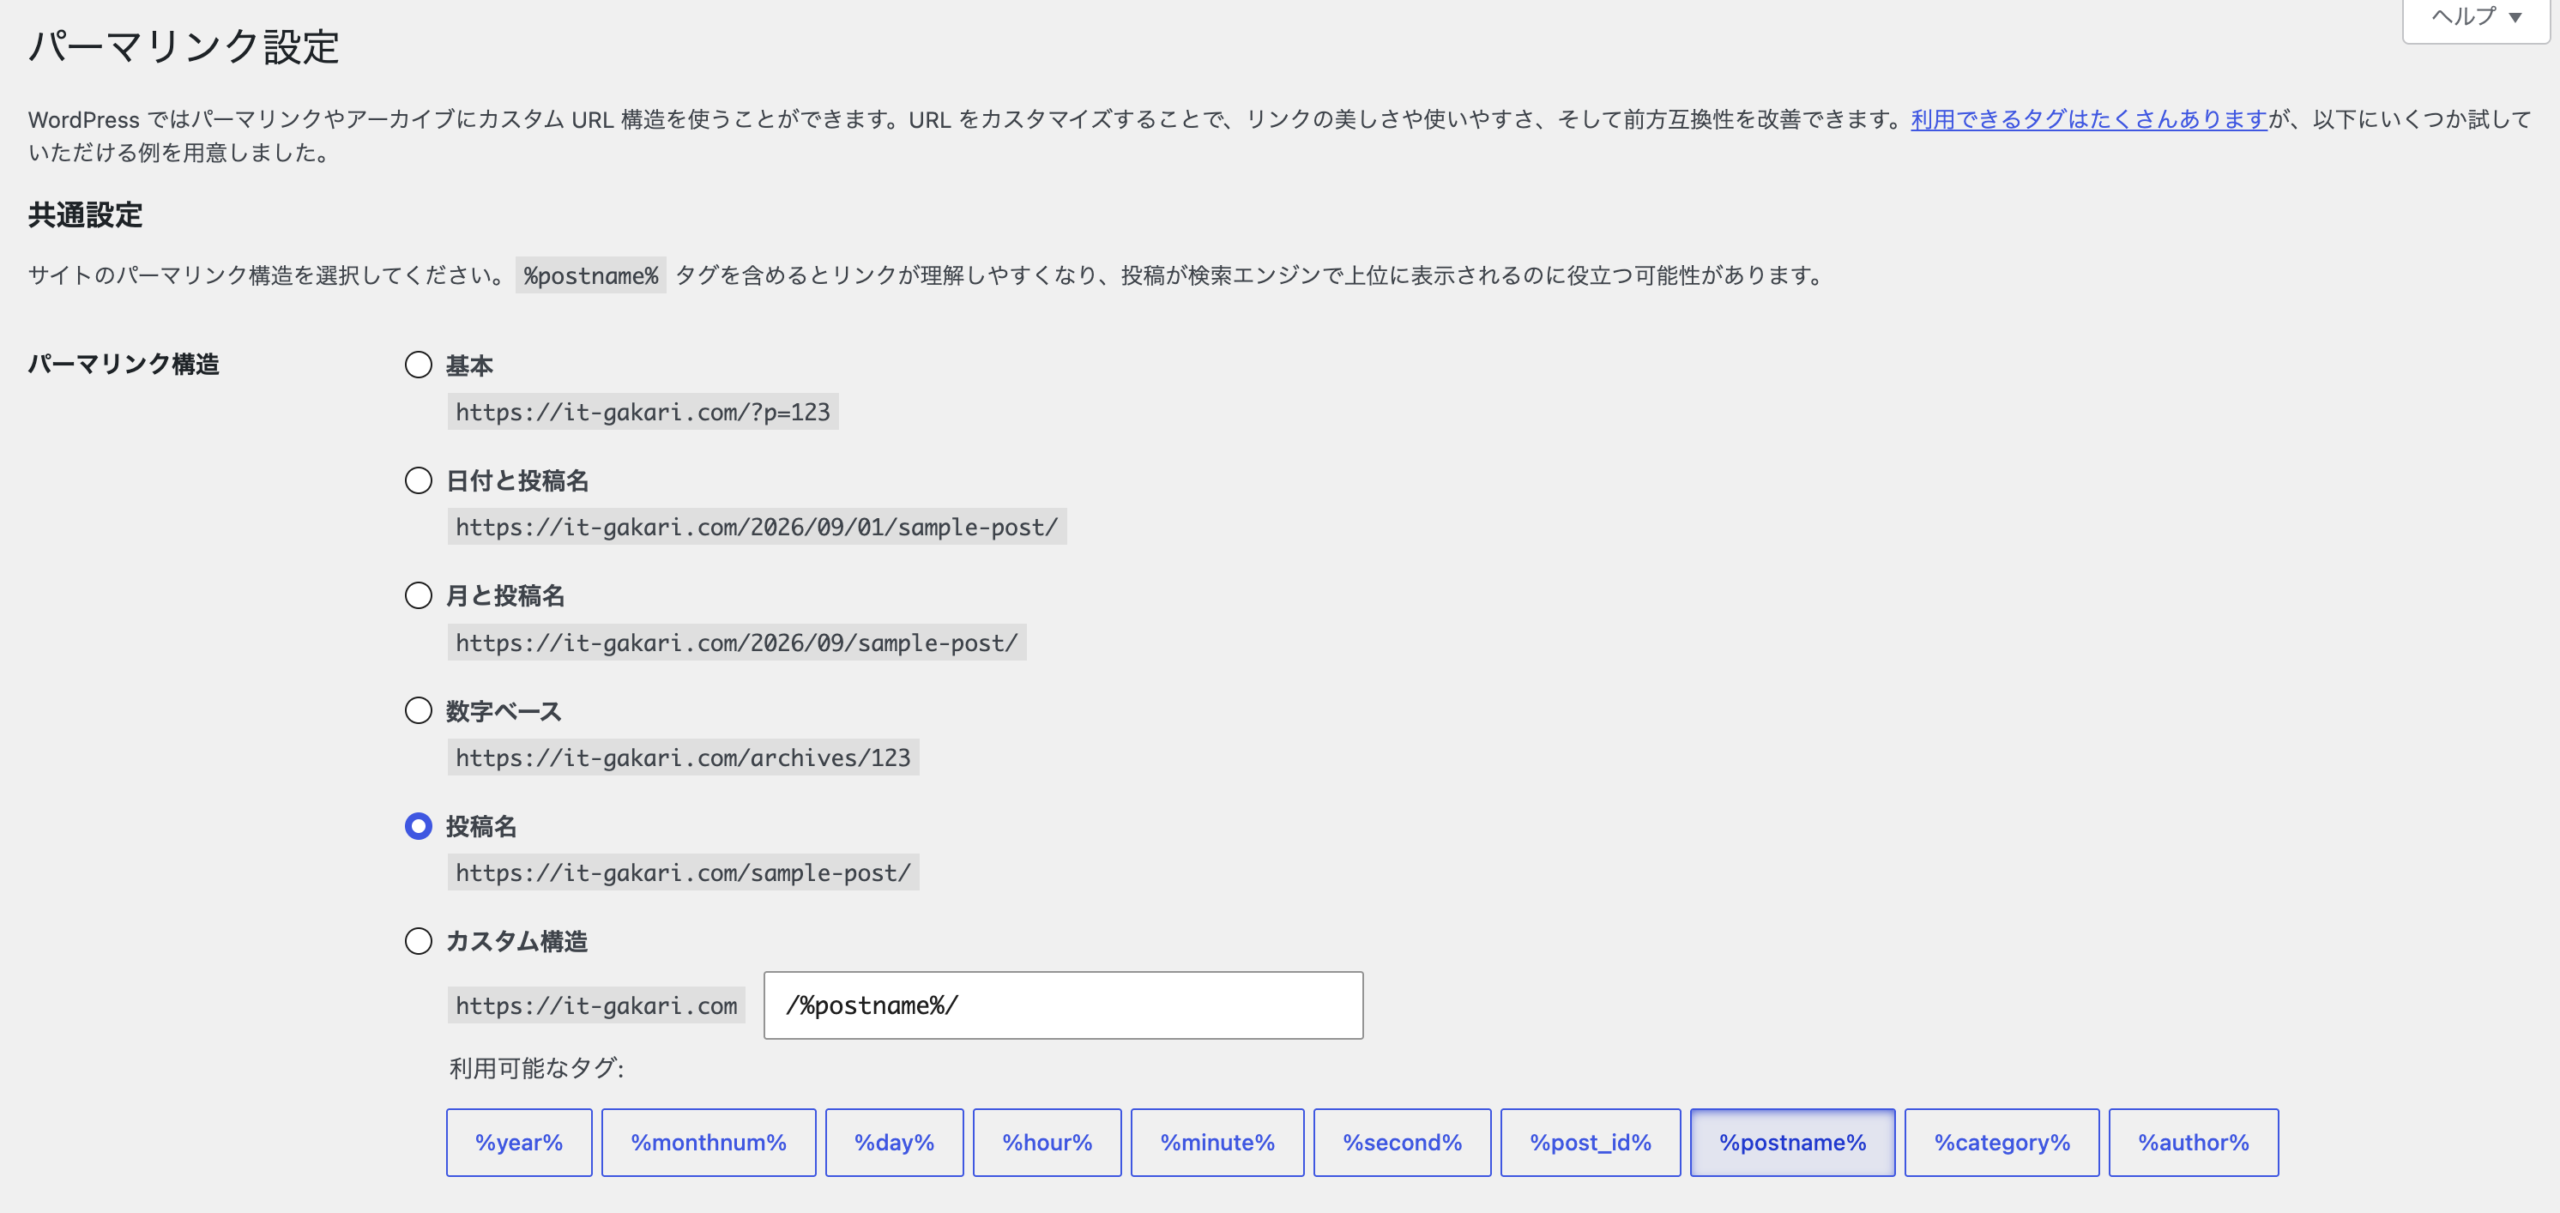Add the %monthnum% tag button

(709, 1142)
